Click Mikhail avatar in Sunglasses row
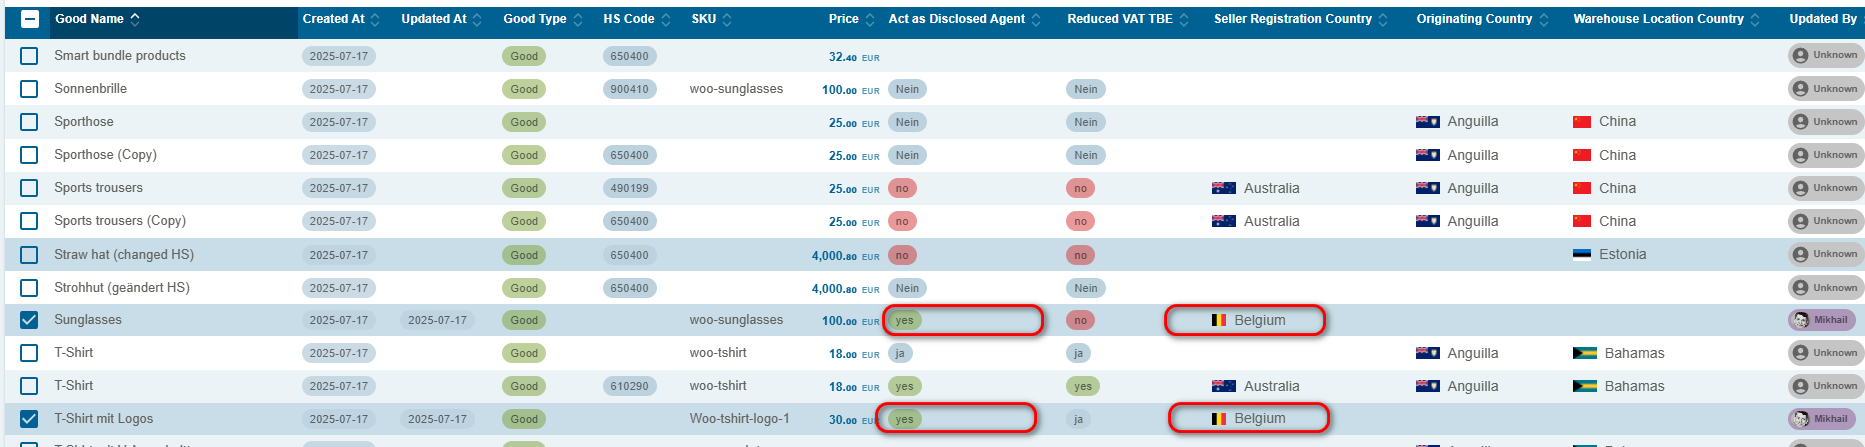This screenshot has height=447, width=1865. pos(1801,320)
